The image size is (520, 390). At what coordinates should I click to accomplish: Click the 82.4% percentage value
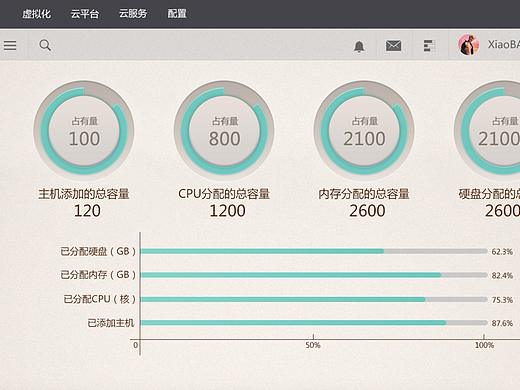click(x=502, y=276)
